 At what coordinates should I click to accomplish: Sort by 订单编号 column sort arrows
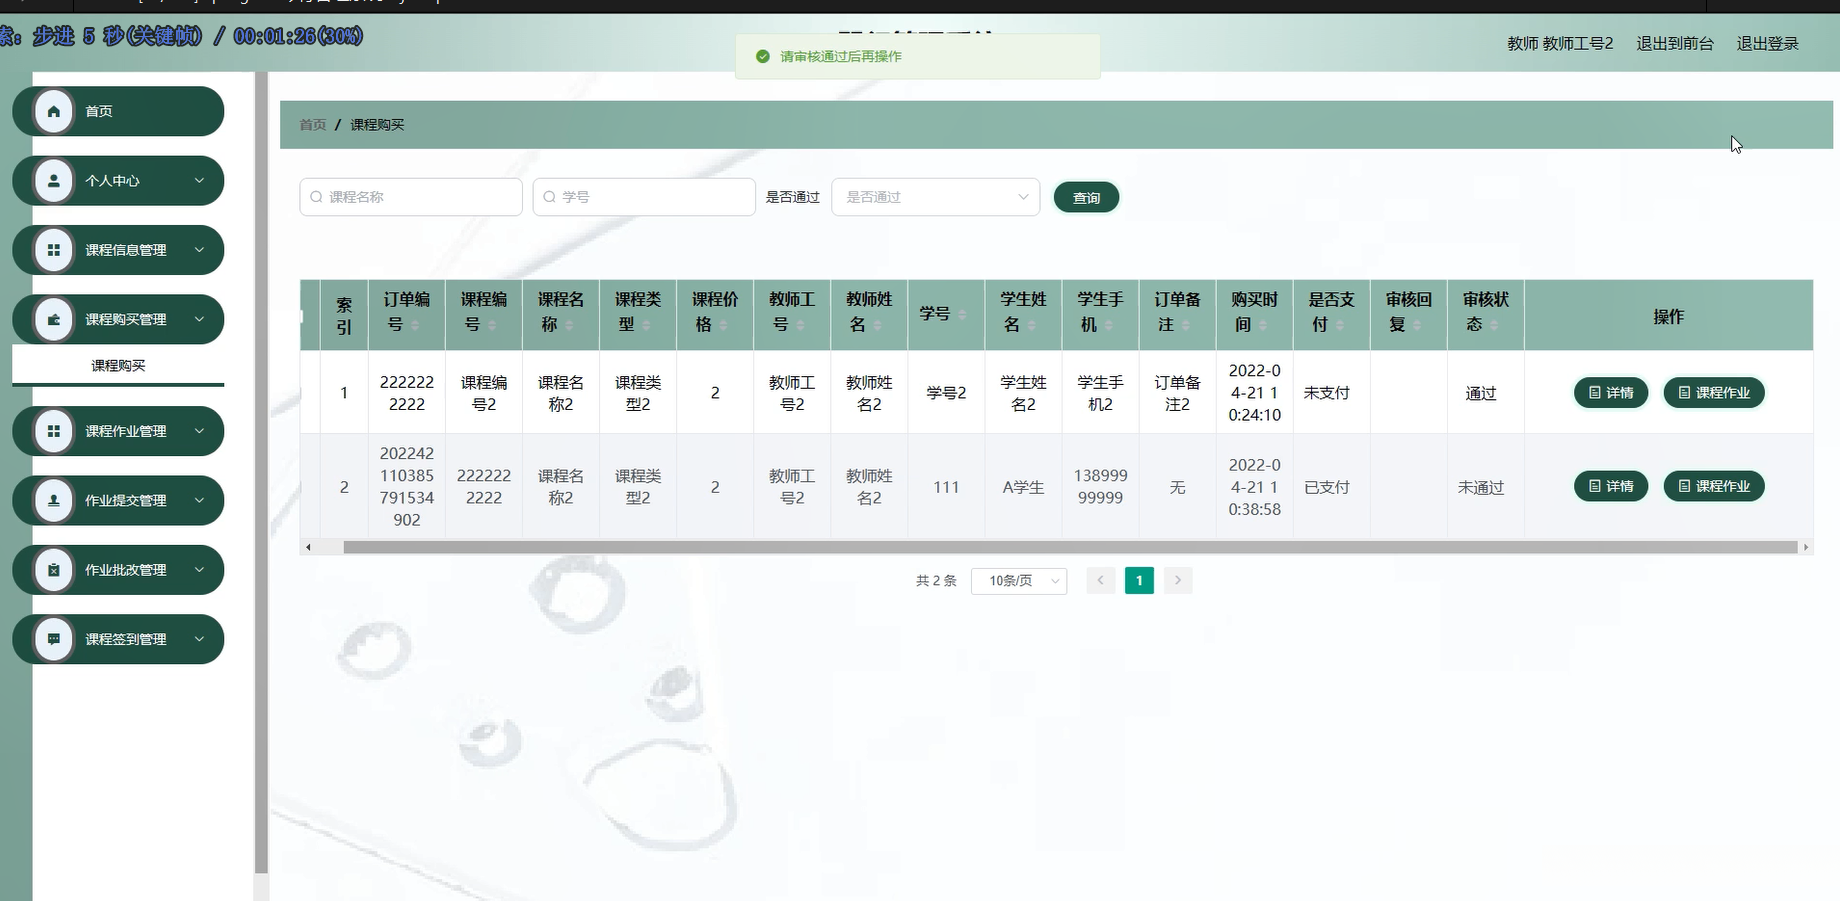coord(415,325)
